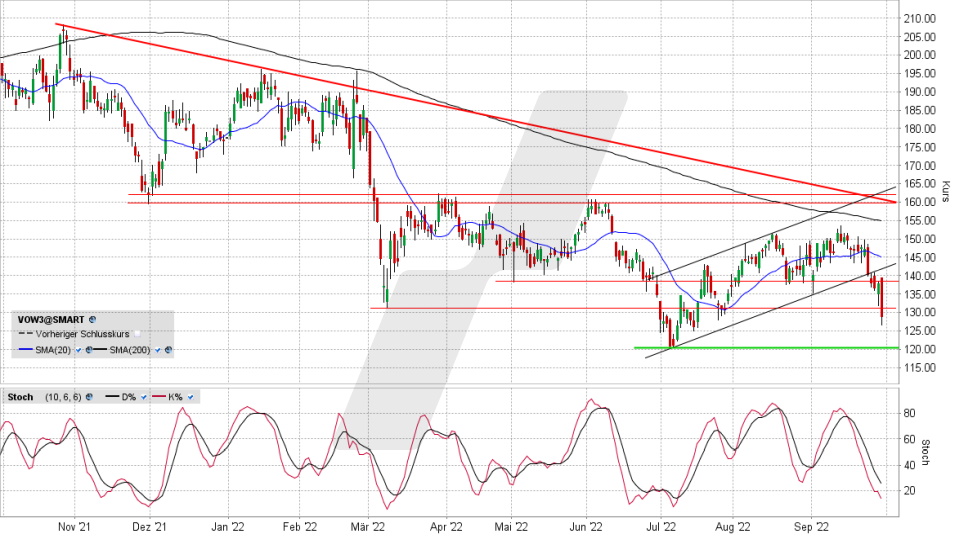
Task: Click the (10, 6, 6) Stoch parameters
Action: [x=63, y=397]
